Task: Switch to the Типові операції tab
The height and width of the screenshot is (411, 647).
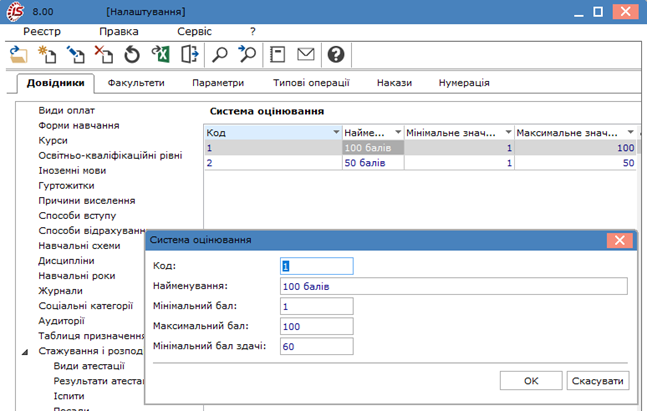Action: click(x=311, y=83)
